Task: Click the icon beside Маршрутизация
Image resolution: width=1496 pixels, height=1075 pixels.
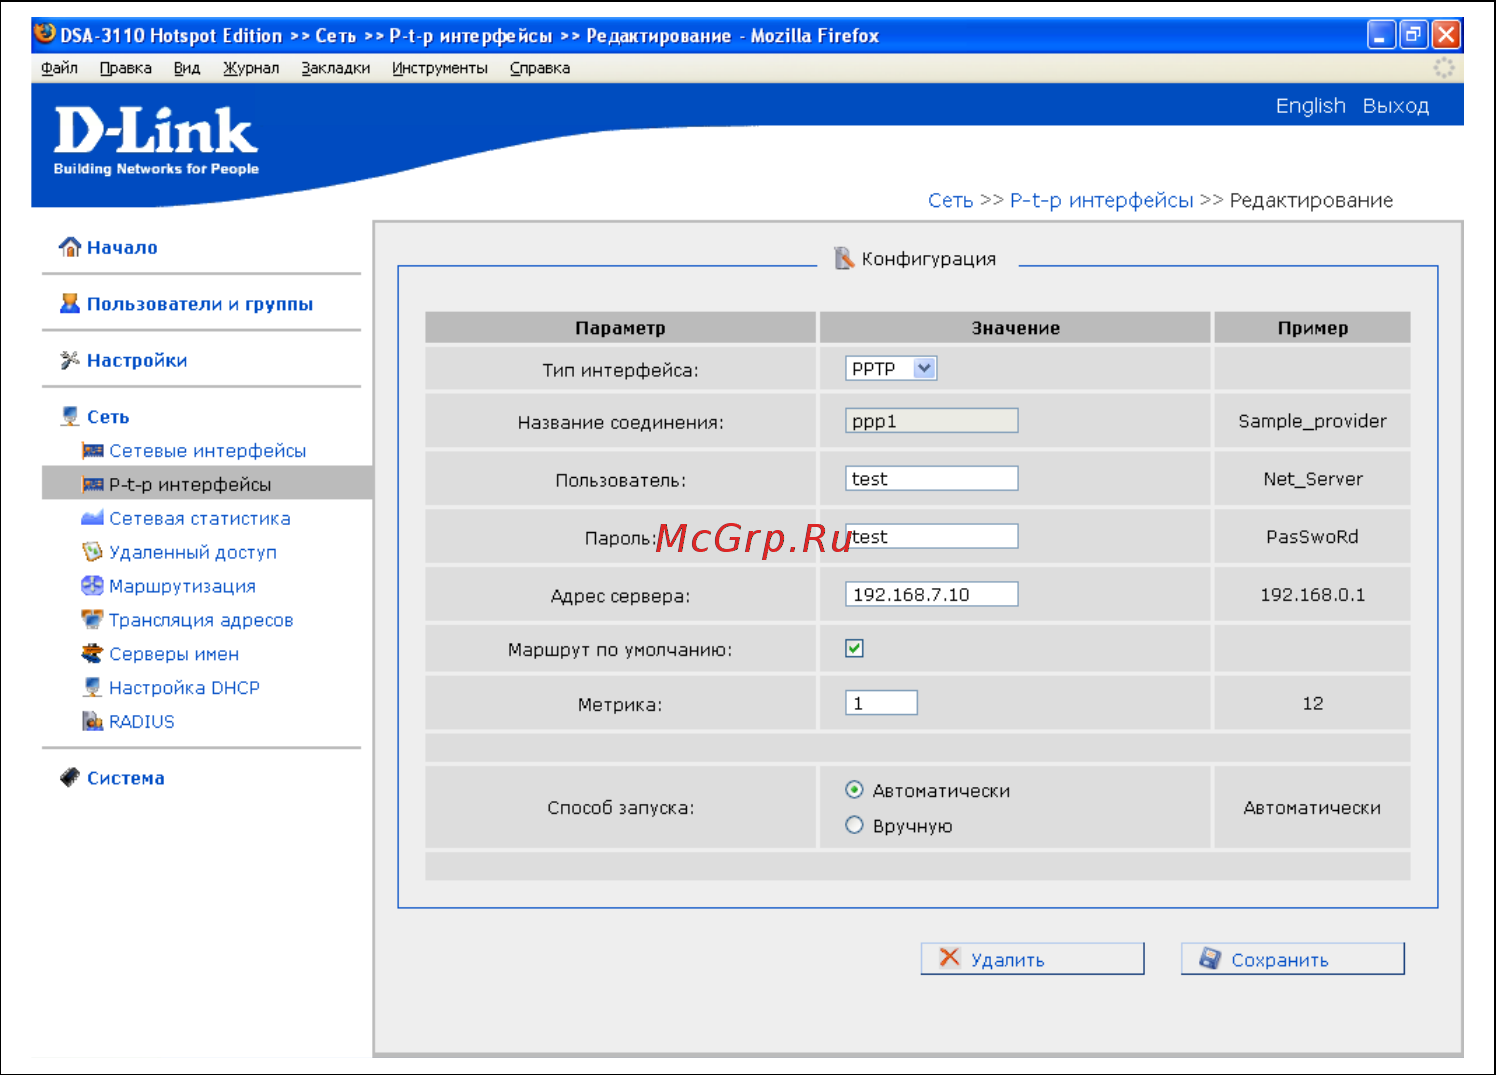Action: (x=93, y=586)
